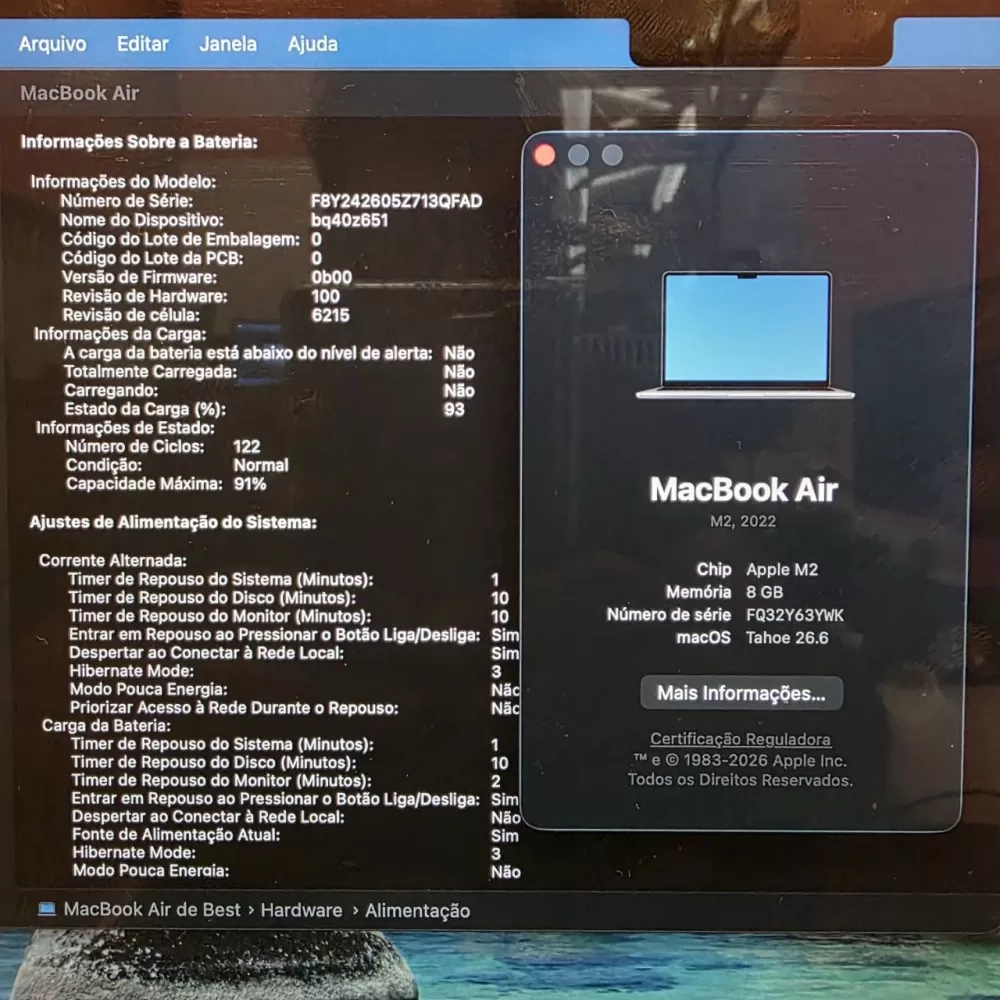The width and height of the screenshot is (1000, 1000).
Task: Click the MacBook Air laptop image
Action: 746,335
